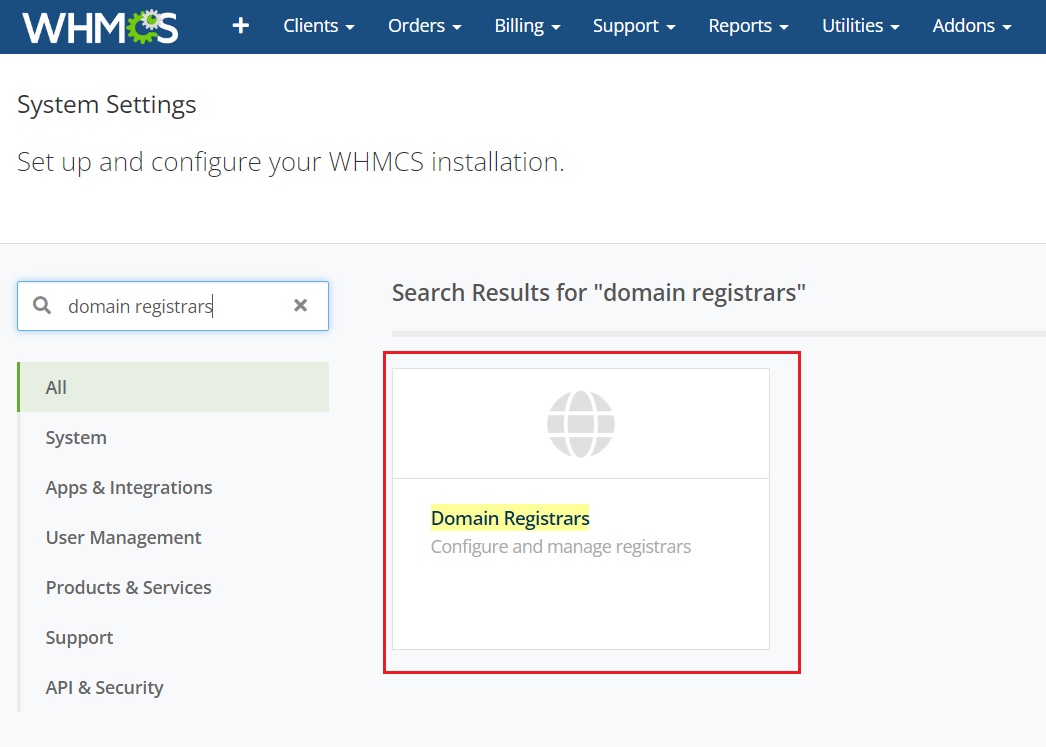Clear the search with the X icon
The height and width of the screenshot is (747, 1046).
(300, 305)
